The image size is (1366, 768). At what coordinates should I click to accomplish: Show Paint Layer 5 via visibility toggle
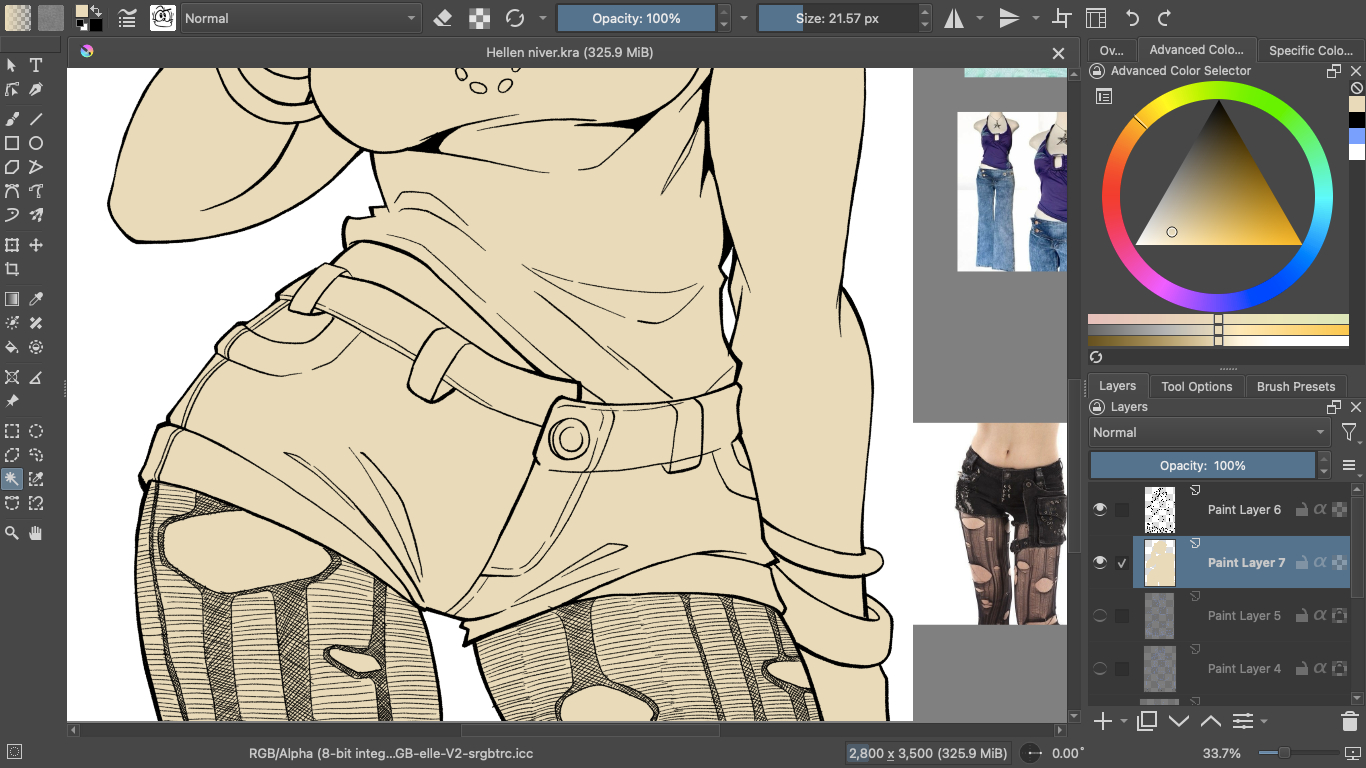point(1100,616)
